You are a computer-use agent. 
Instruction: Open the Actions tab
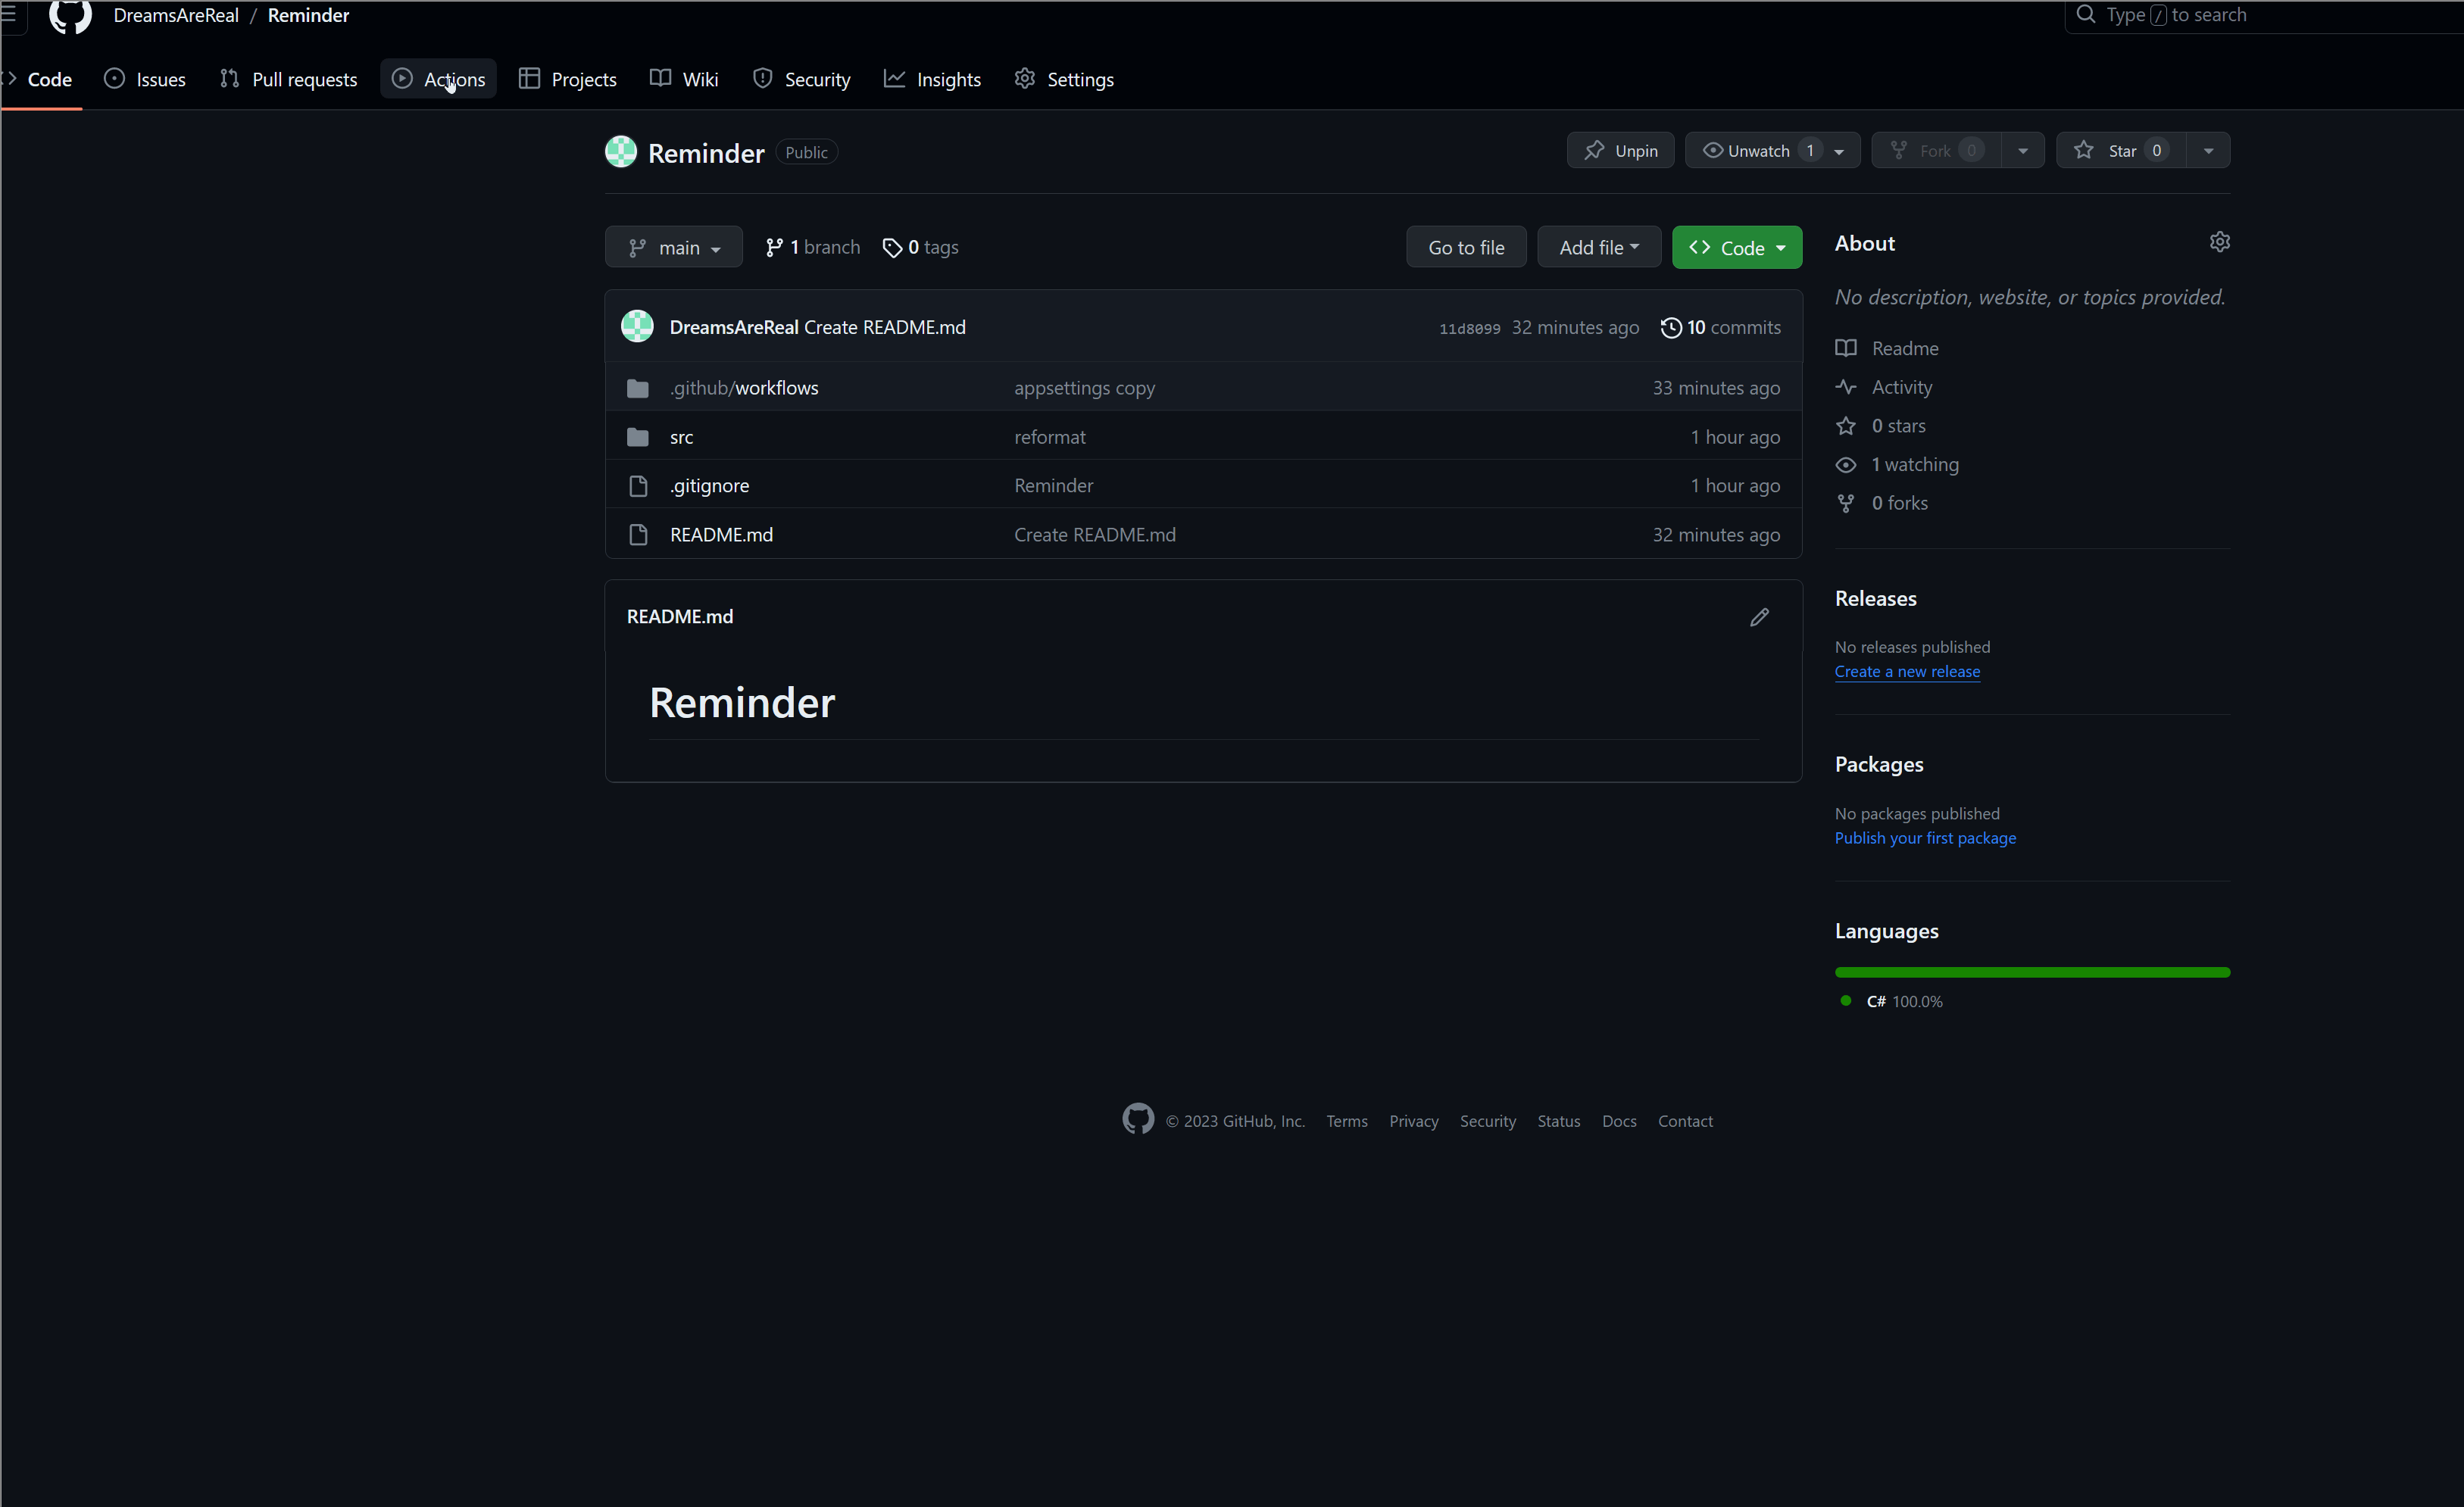[x=454, y=77]
